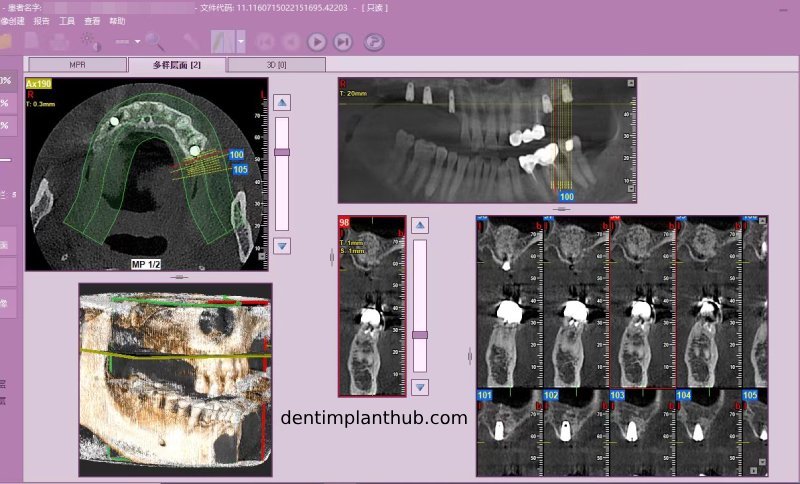Click the print toolbar icon
This screenshot has height=484, width=800.
click(x=59, y=41)
